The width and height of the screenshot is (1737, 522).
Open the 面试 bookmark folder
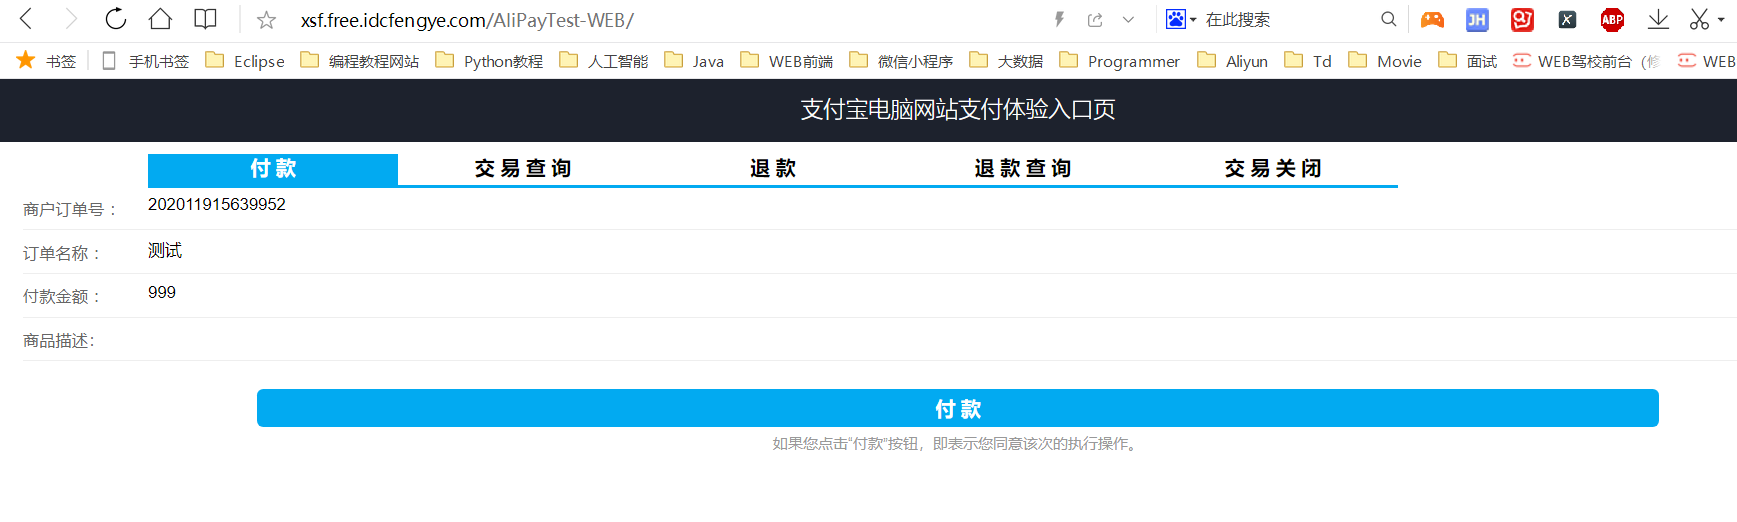tap(1468, 61)
